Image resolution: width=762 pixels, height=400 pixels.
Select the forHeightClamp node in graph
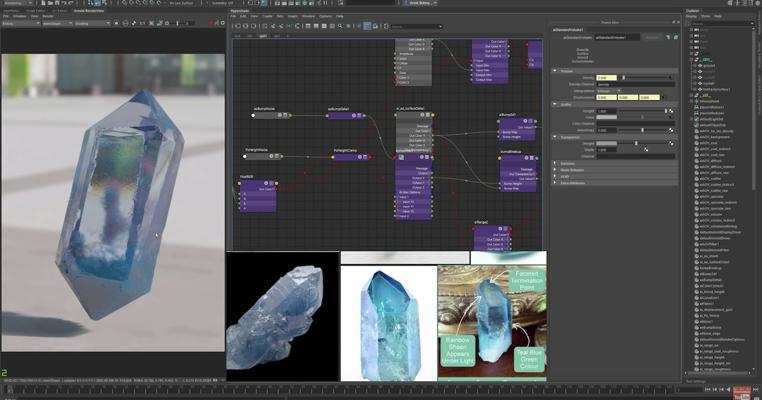coord(352,157)
